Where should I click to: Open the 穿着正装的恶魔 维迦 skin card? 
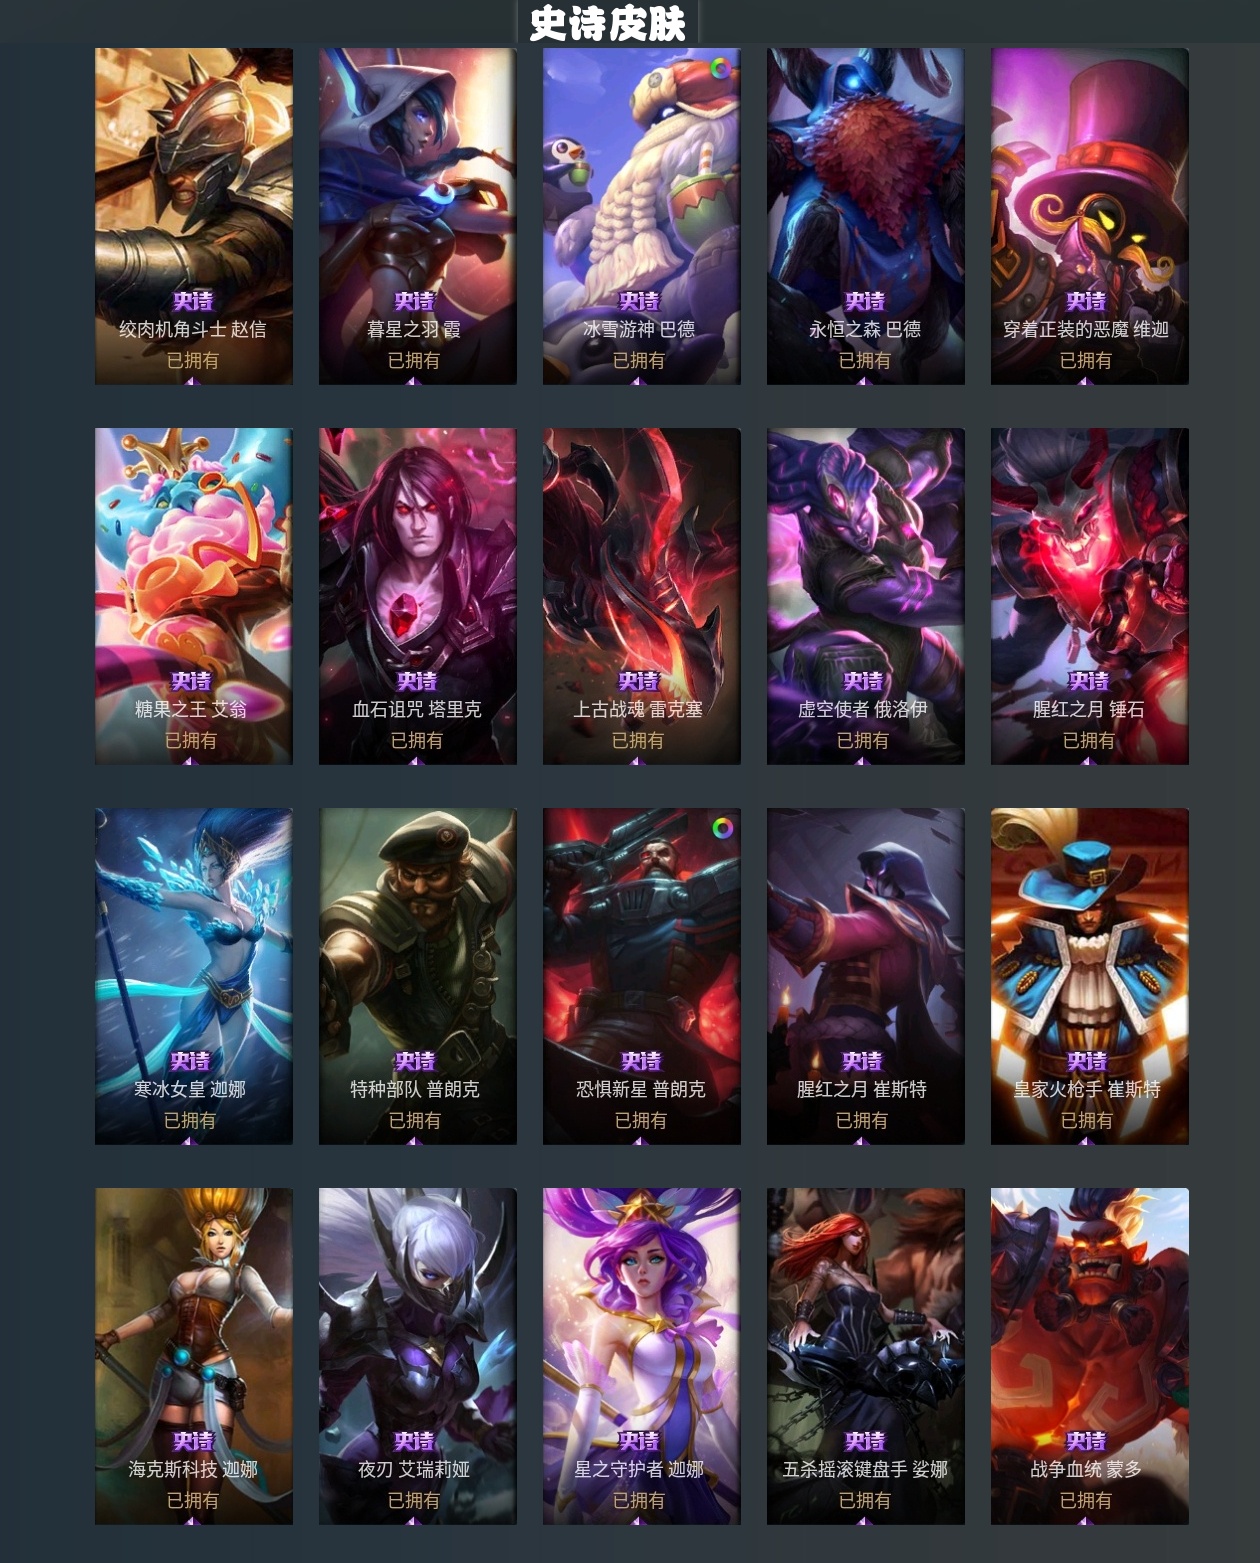pyautogui.click(x=1090, y=216)
